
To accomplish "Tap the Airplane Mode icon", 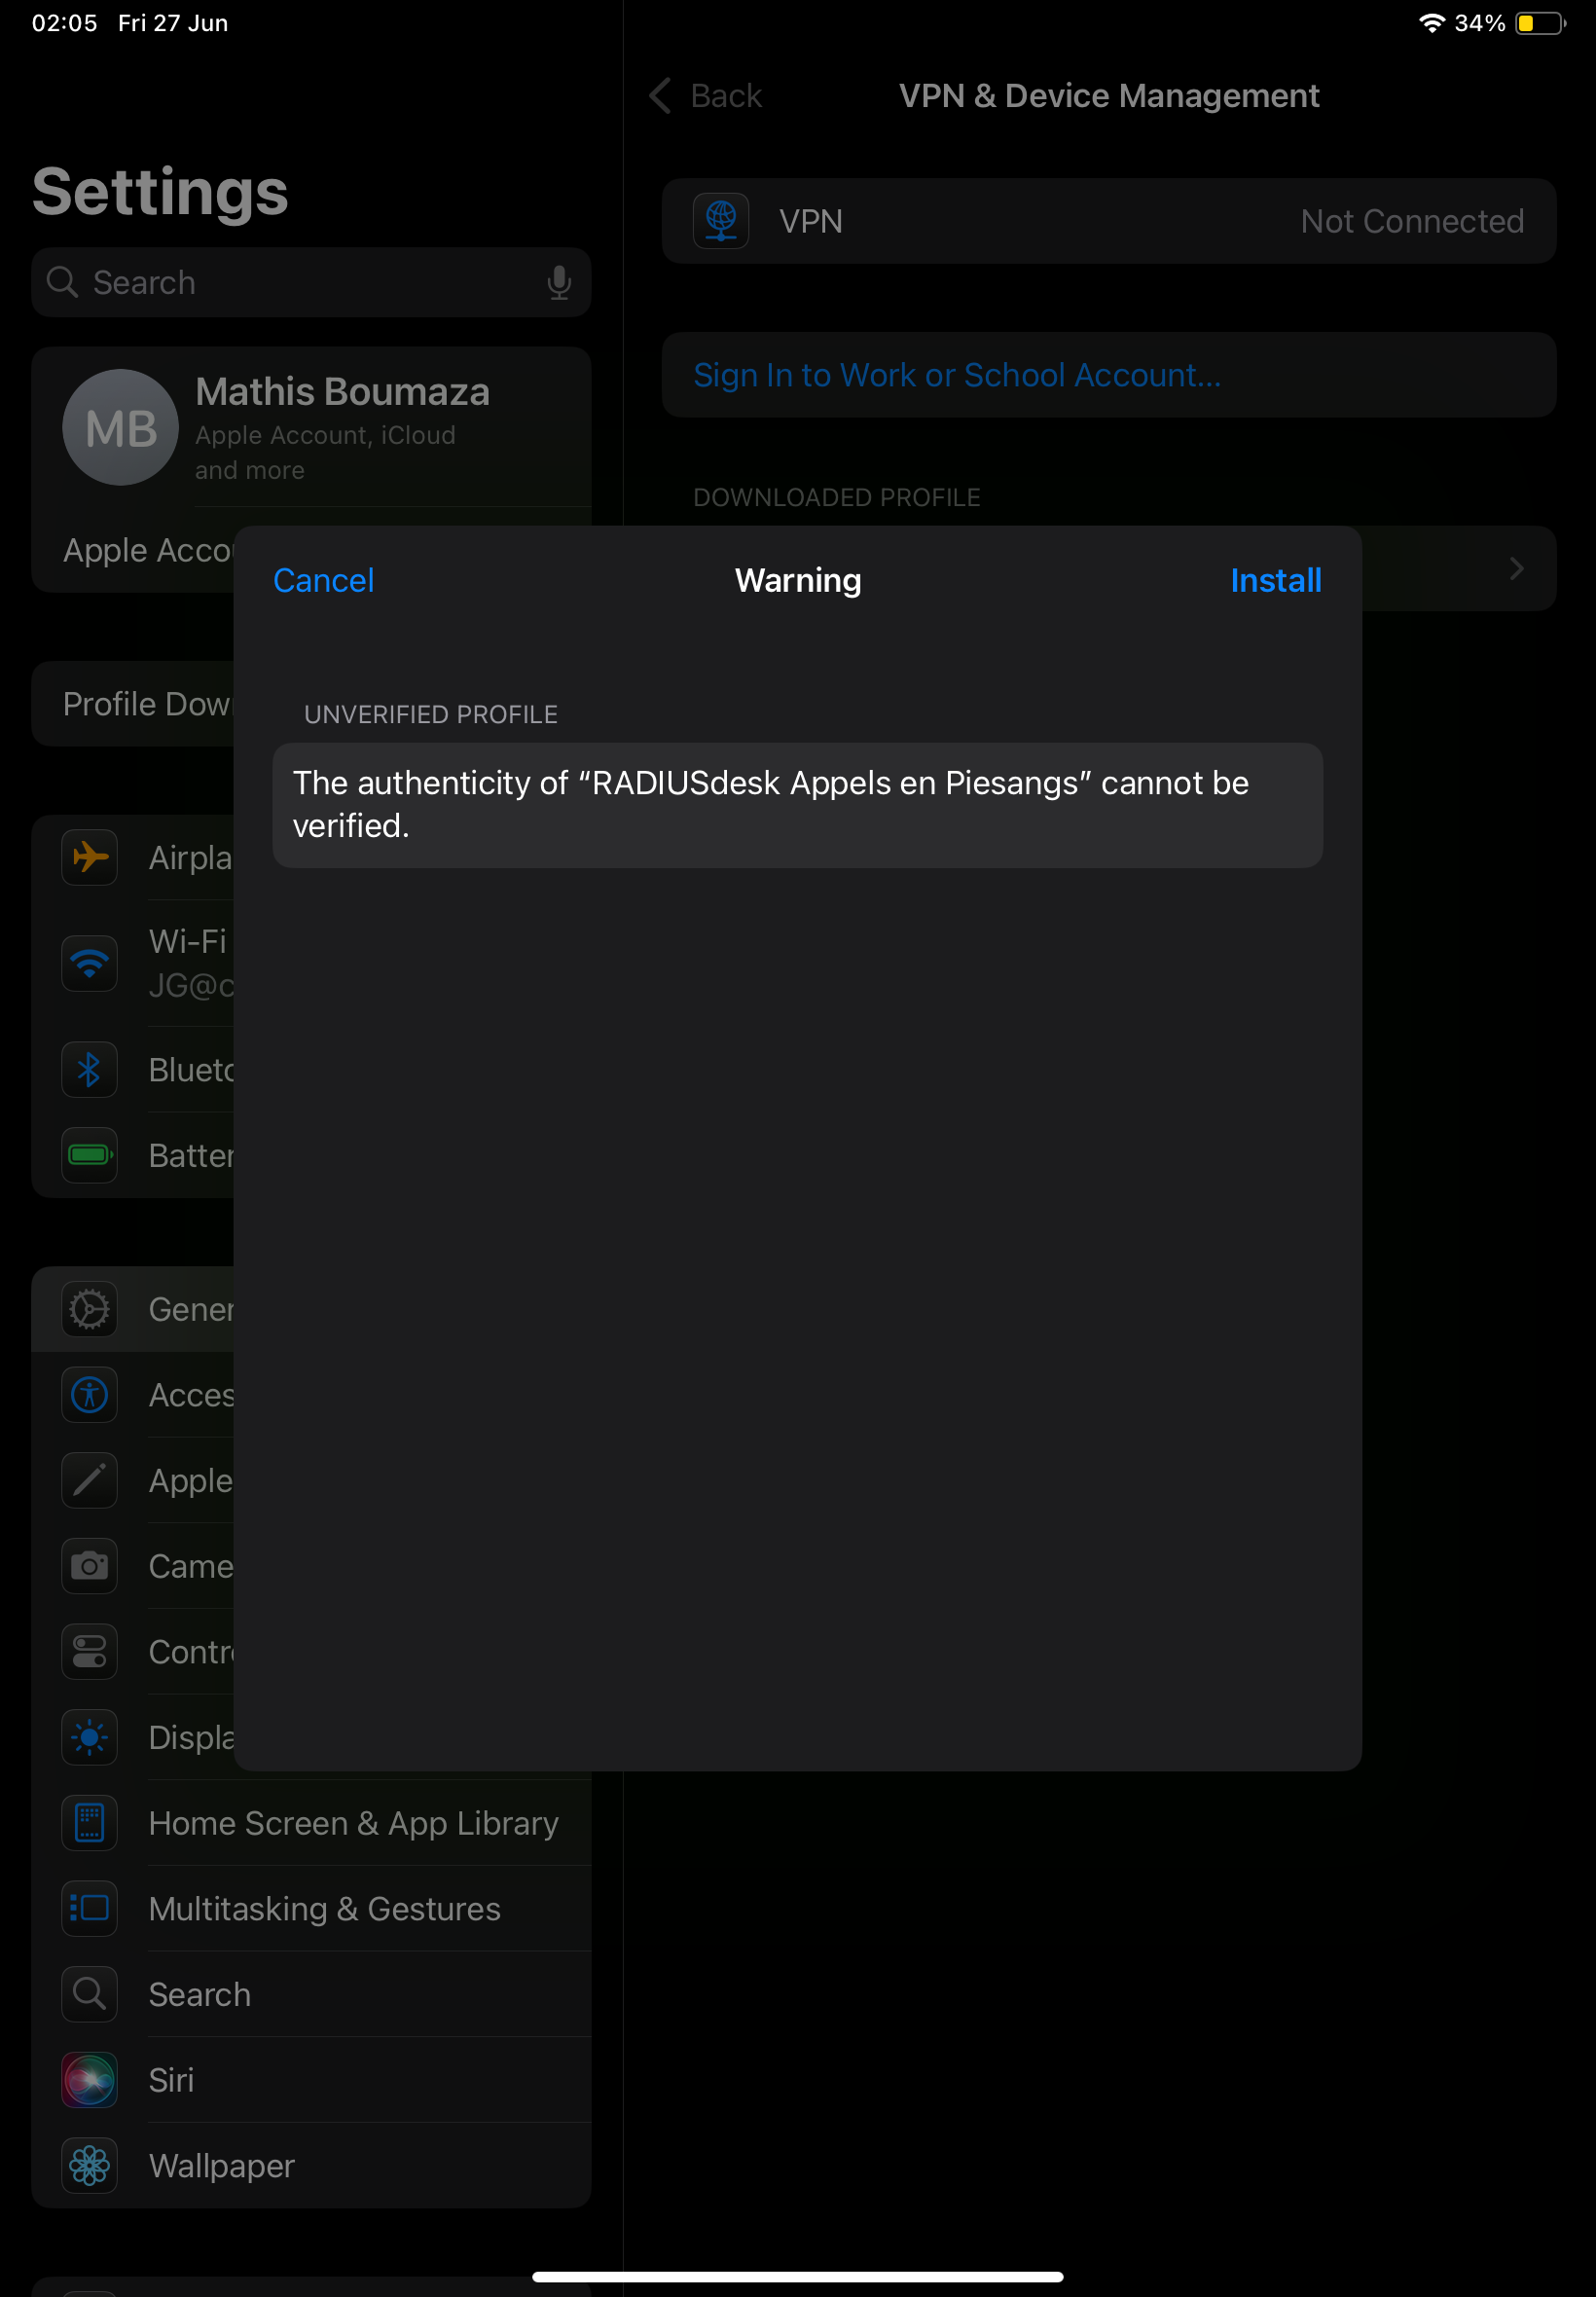I will click(x=90, y=857).
